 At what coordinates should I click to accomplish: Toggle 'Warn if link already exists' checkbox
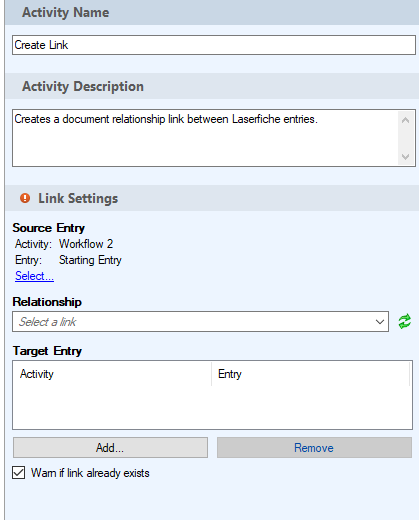(x=19, y=473)
